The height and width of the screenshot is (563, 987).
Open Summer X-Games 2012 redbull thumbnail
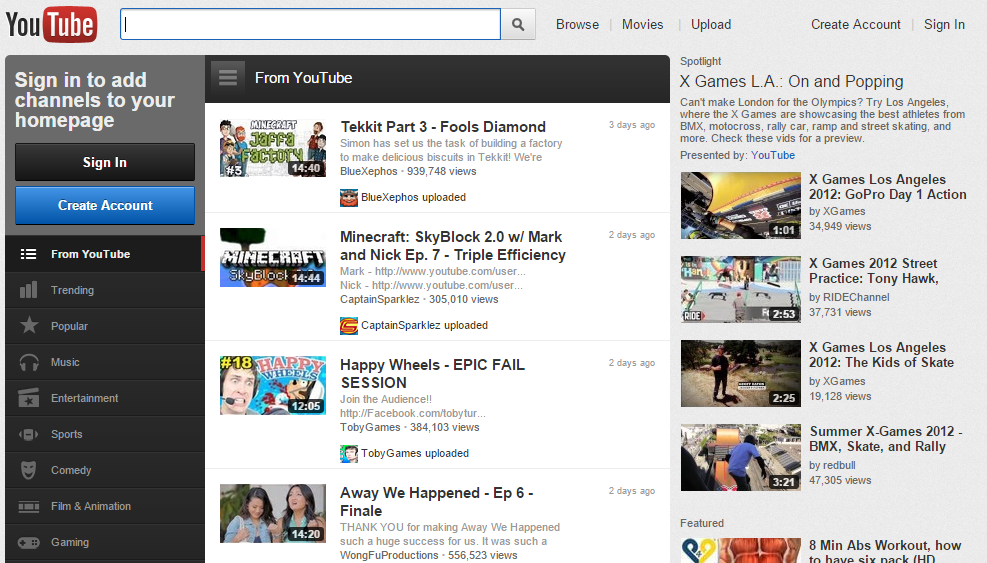(x=741, y=457)
